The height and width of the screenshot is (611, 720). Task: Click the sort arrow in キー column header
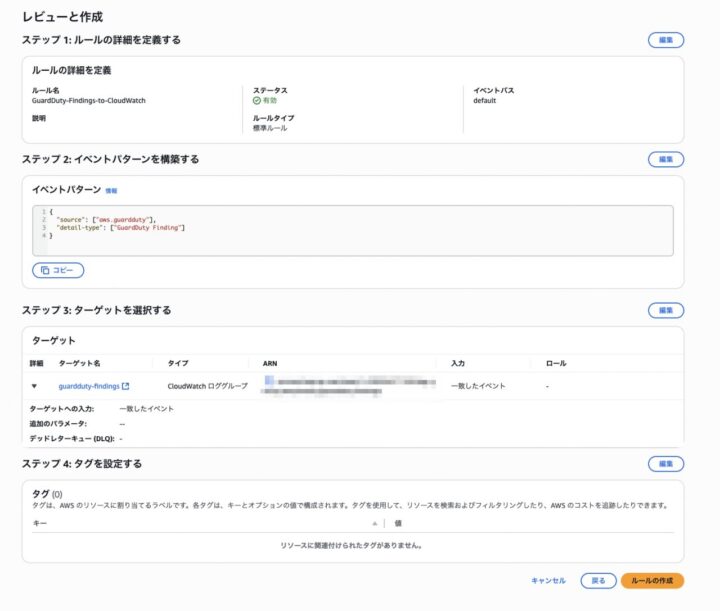pos(375,523)
